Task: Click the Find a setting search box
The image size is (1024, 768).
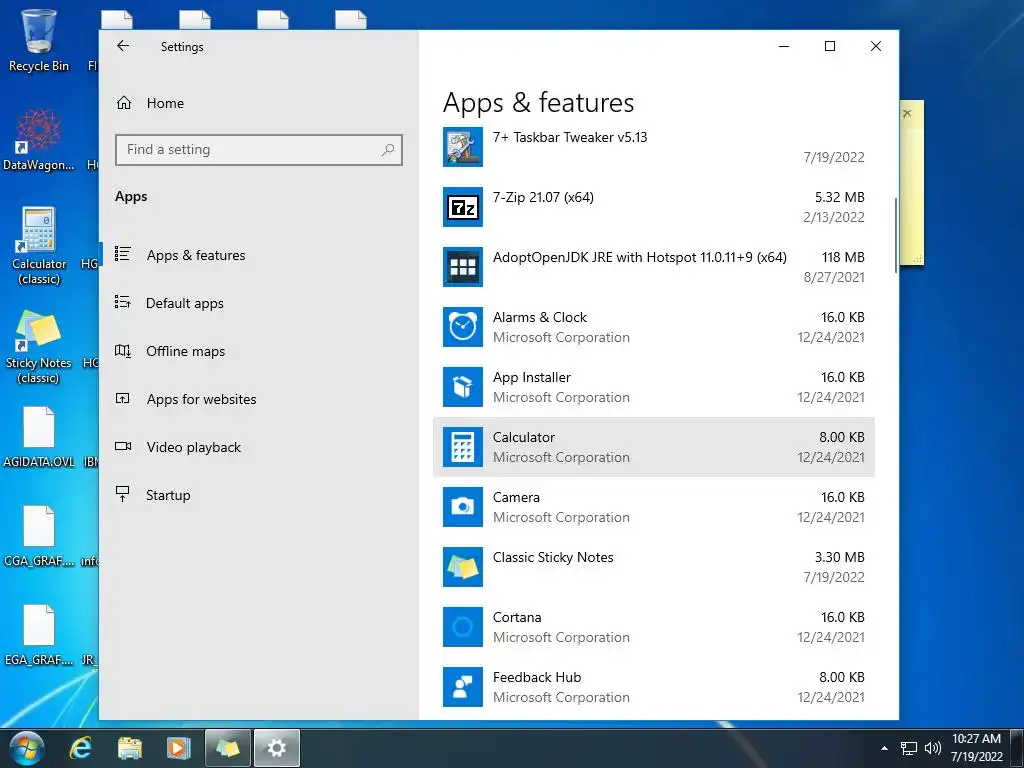Action: click(259, 150)
